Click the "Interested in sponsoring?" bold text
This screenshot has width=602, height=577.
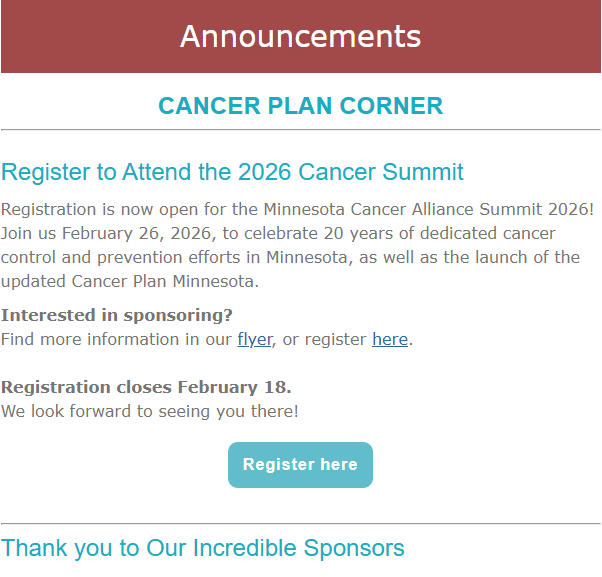117,315
